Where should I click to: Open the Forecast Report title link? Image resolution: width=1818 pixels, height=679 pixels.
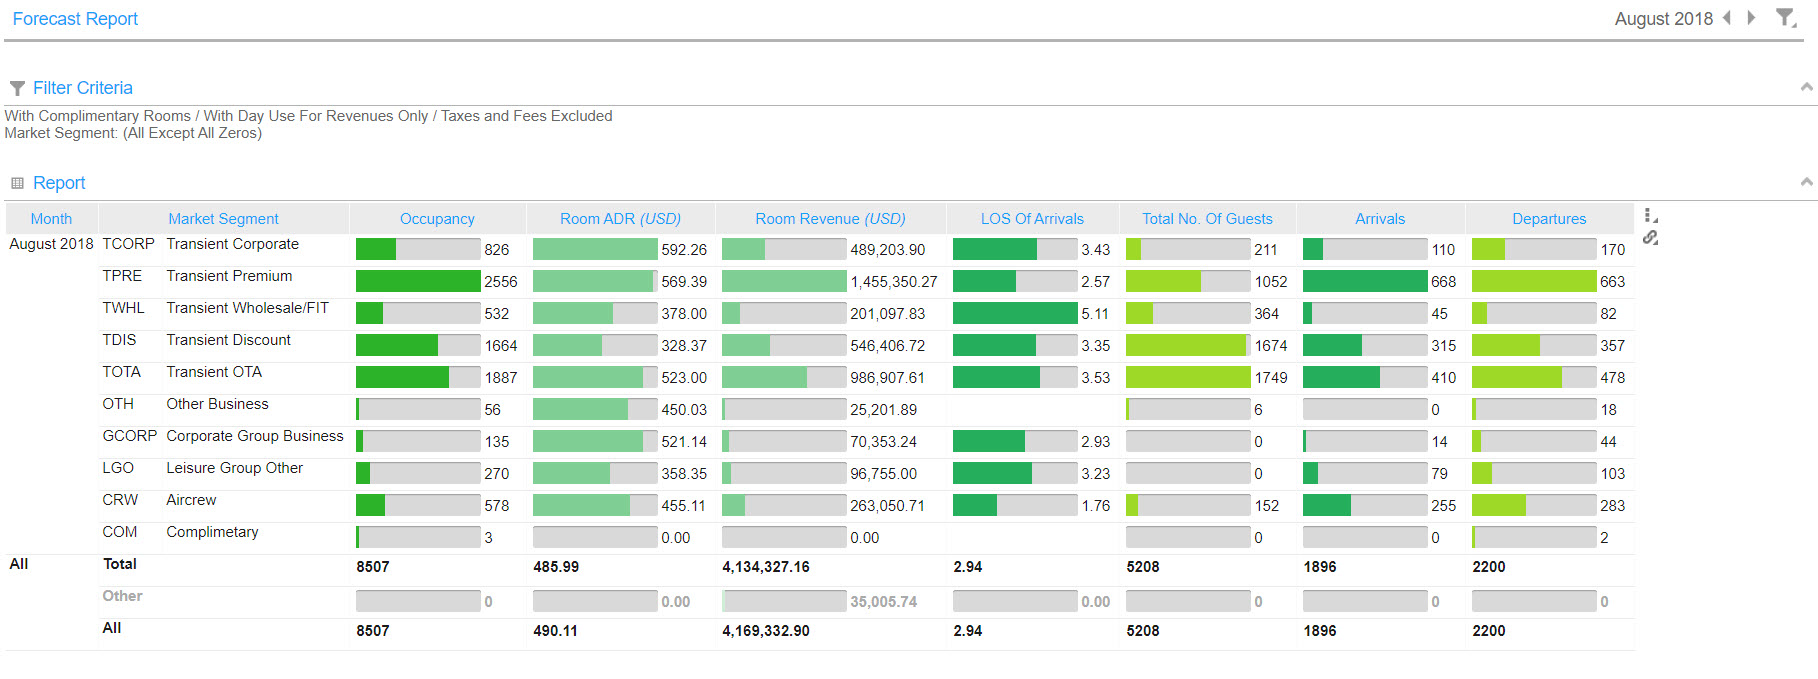tap(75, 19)
